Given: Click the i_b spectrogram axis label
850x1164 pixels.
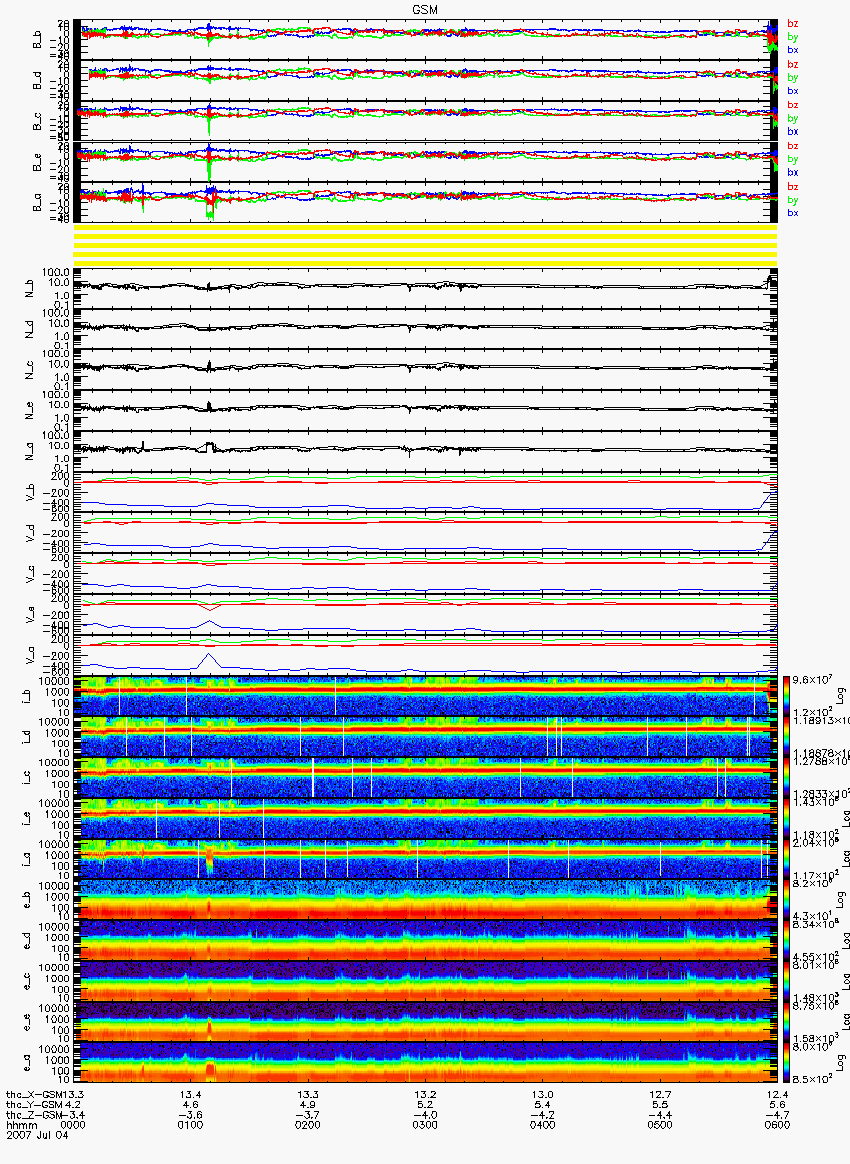Looking at the screenshot, I should point(26,697).
